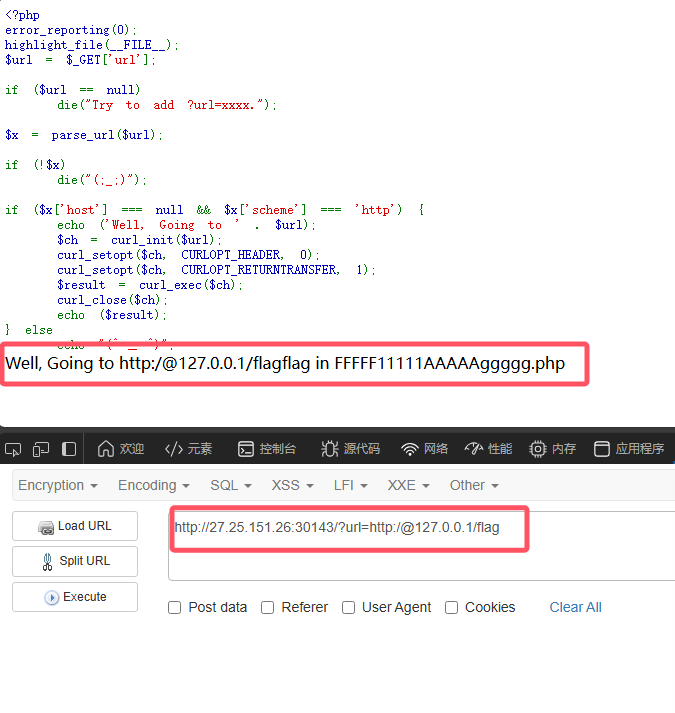The height and width of the screenshot is (713, 675).
Task: Open the SQL dropdown menu
Action: (231, 485)
